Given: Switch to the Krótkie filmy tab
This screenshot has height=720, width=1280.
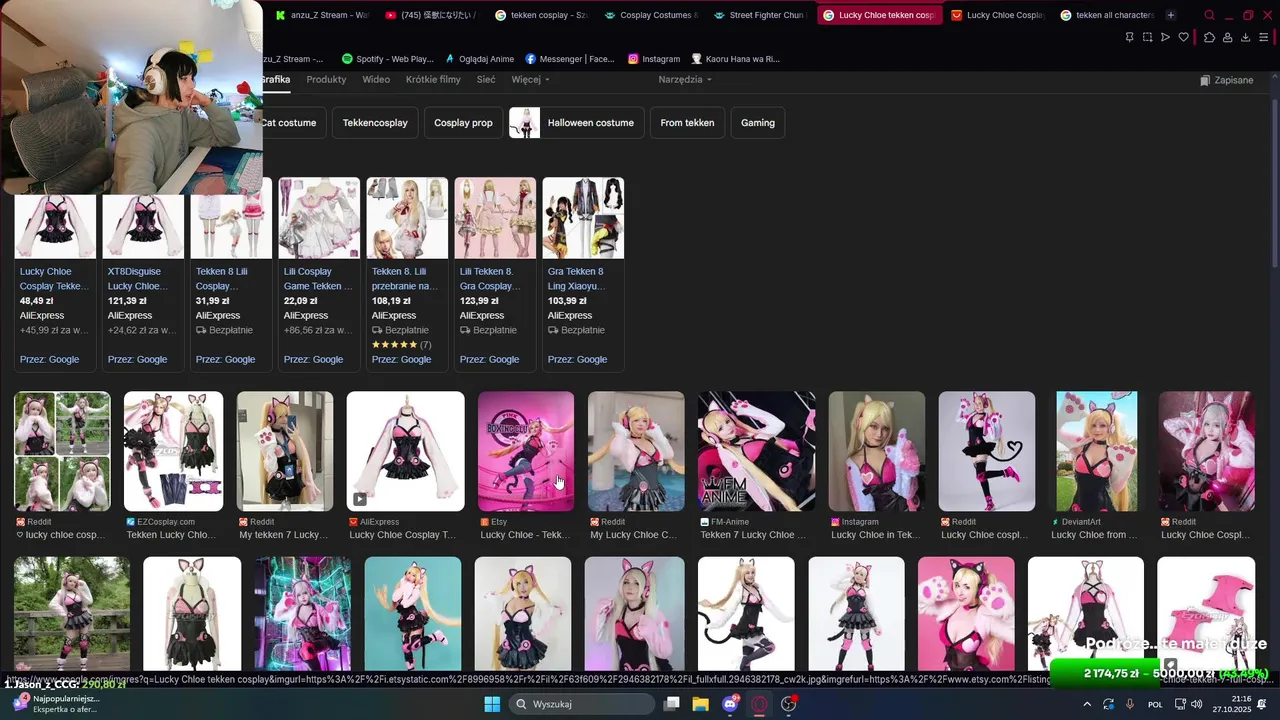Looking at the screenshot, I should pyautogui.click(x=433, y=79).
